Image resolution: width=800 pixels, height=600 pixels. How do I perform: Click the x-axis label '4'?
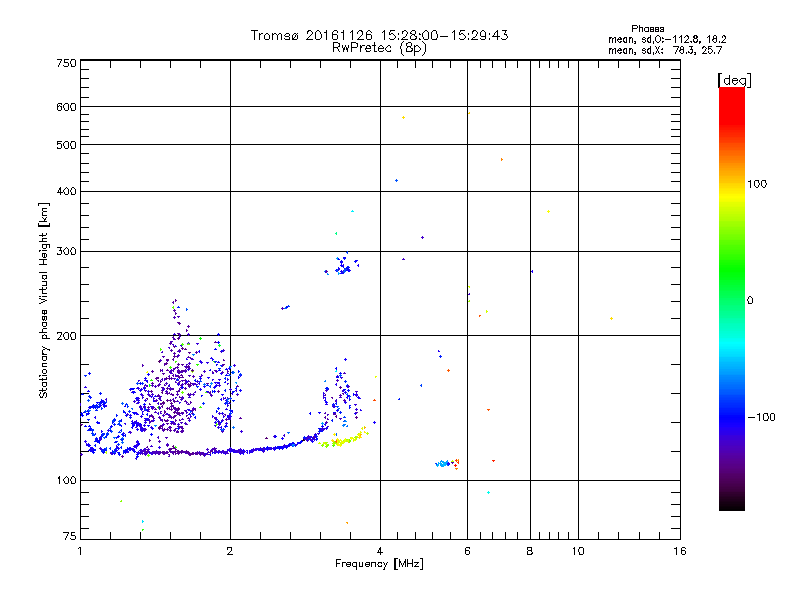point(380,551)
